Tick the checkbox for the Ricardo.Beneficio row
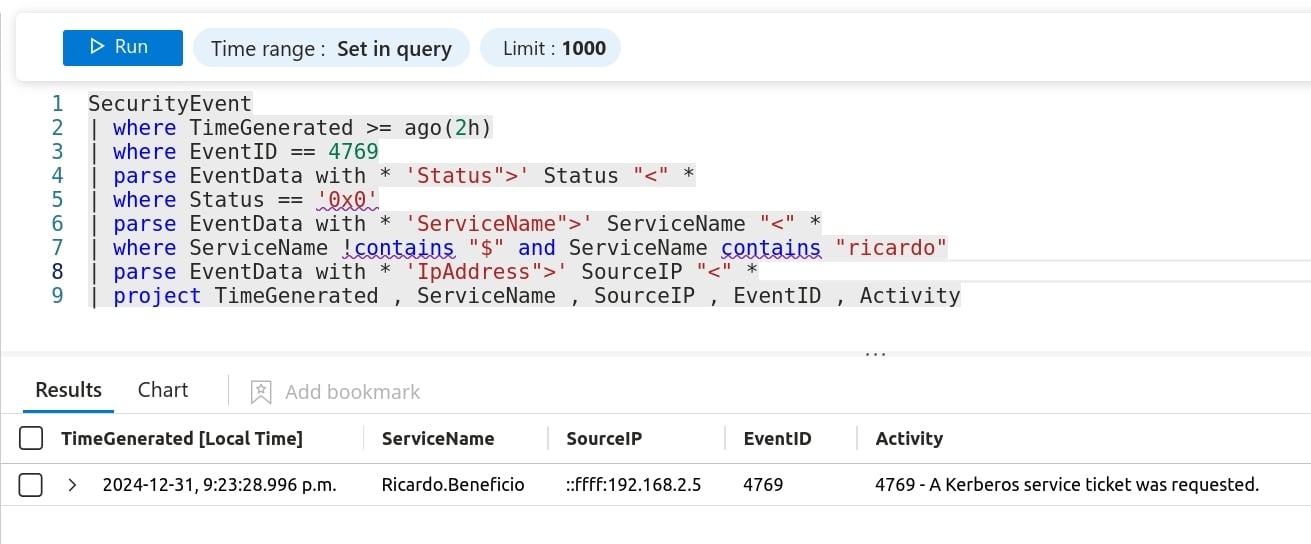This screenshot has height=544, width=1311. tap(31, 485)
